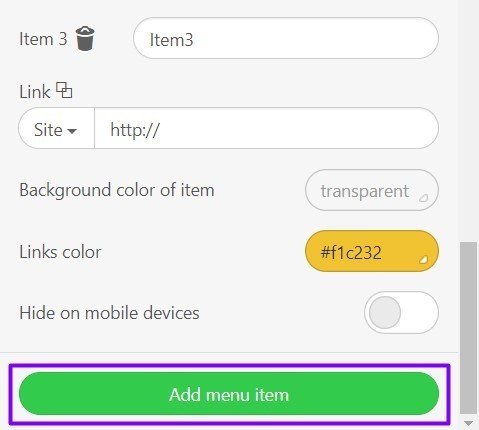
Task: Open the Site link type dropdown
Action: [56, 128]
